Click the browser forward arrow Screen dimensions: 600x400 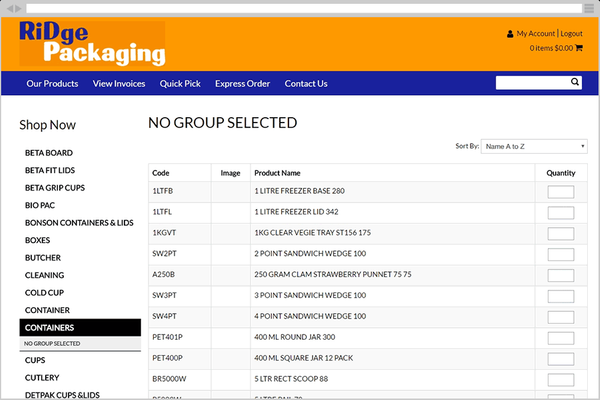(x=18, y=8)
